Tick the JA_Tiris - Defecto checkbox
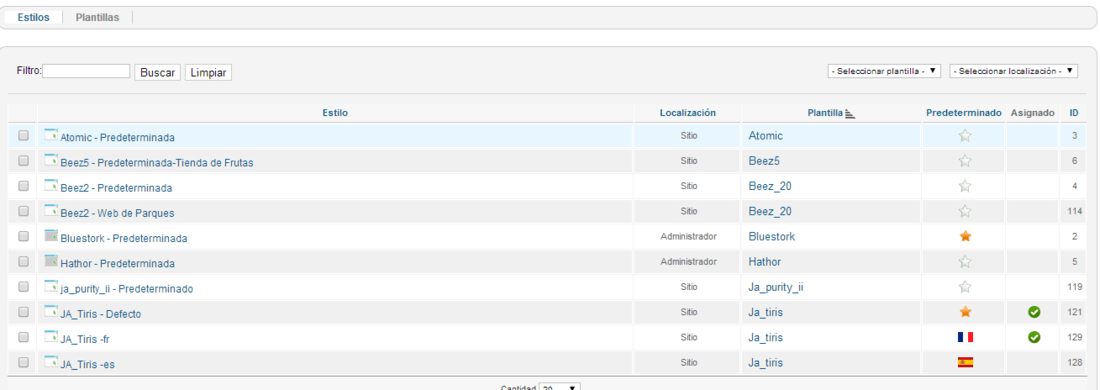1100x390 pixels. 23,311
